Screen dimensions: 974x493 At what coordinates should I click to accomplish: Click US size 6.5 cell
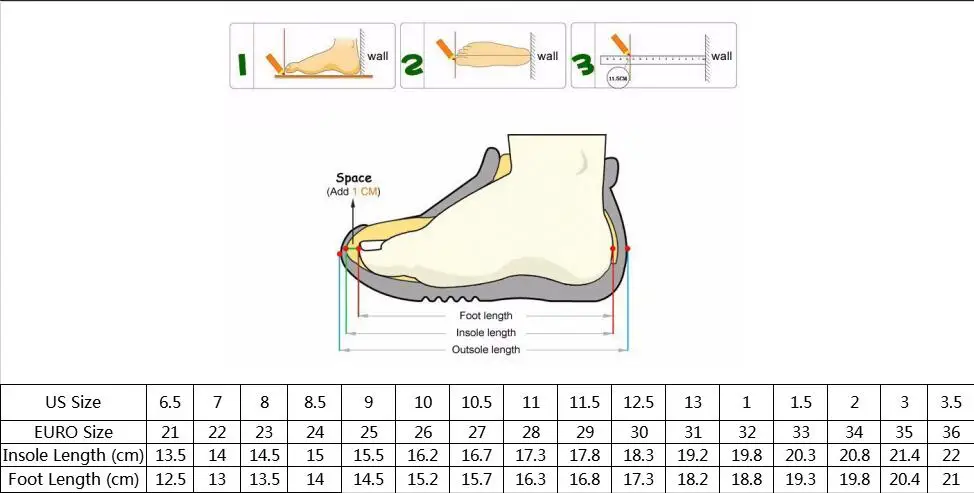[x=170, y=402]
